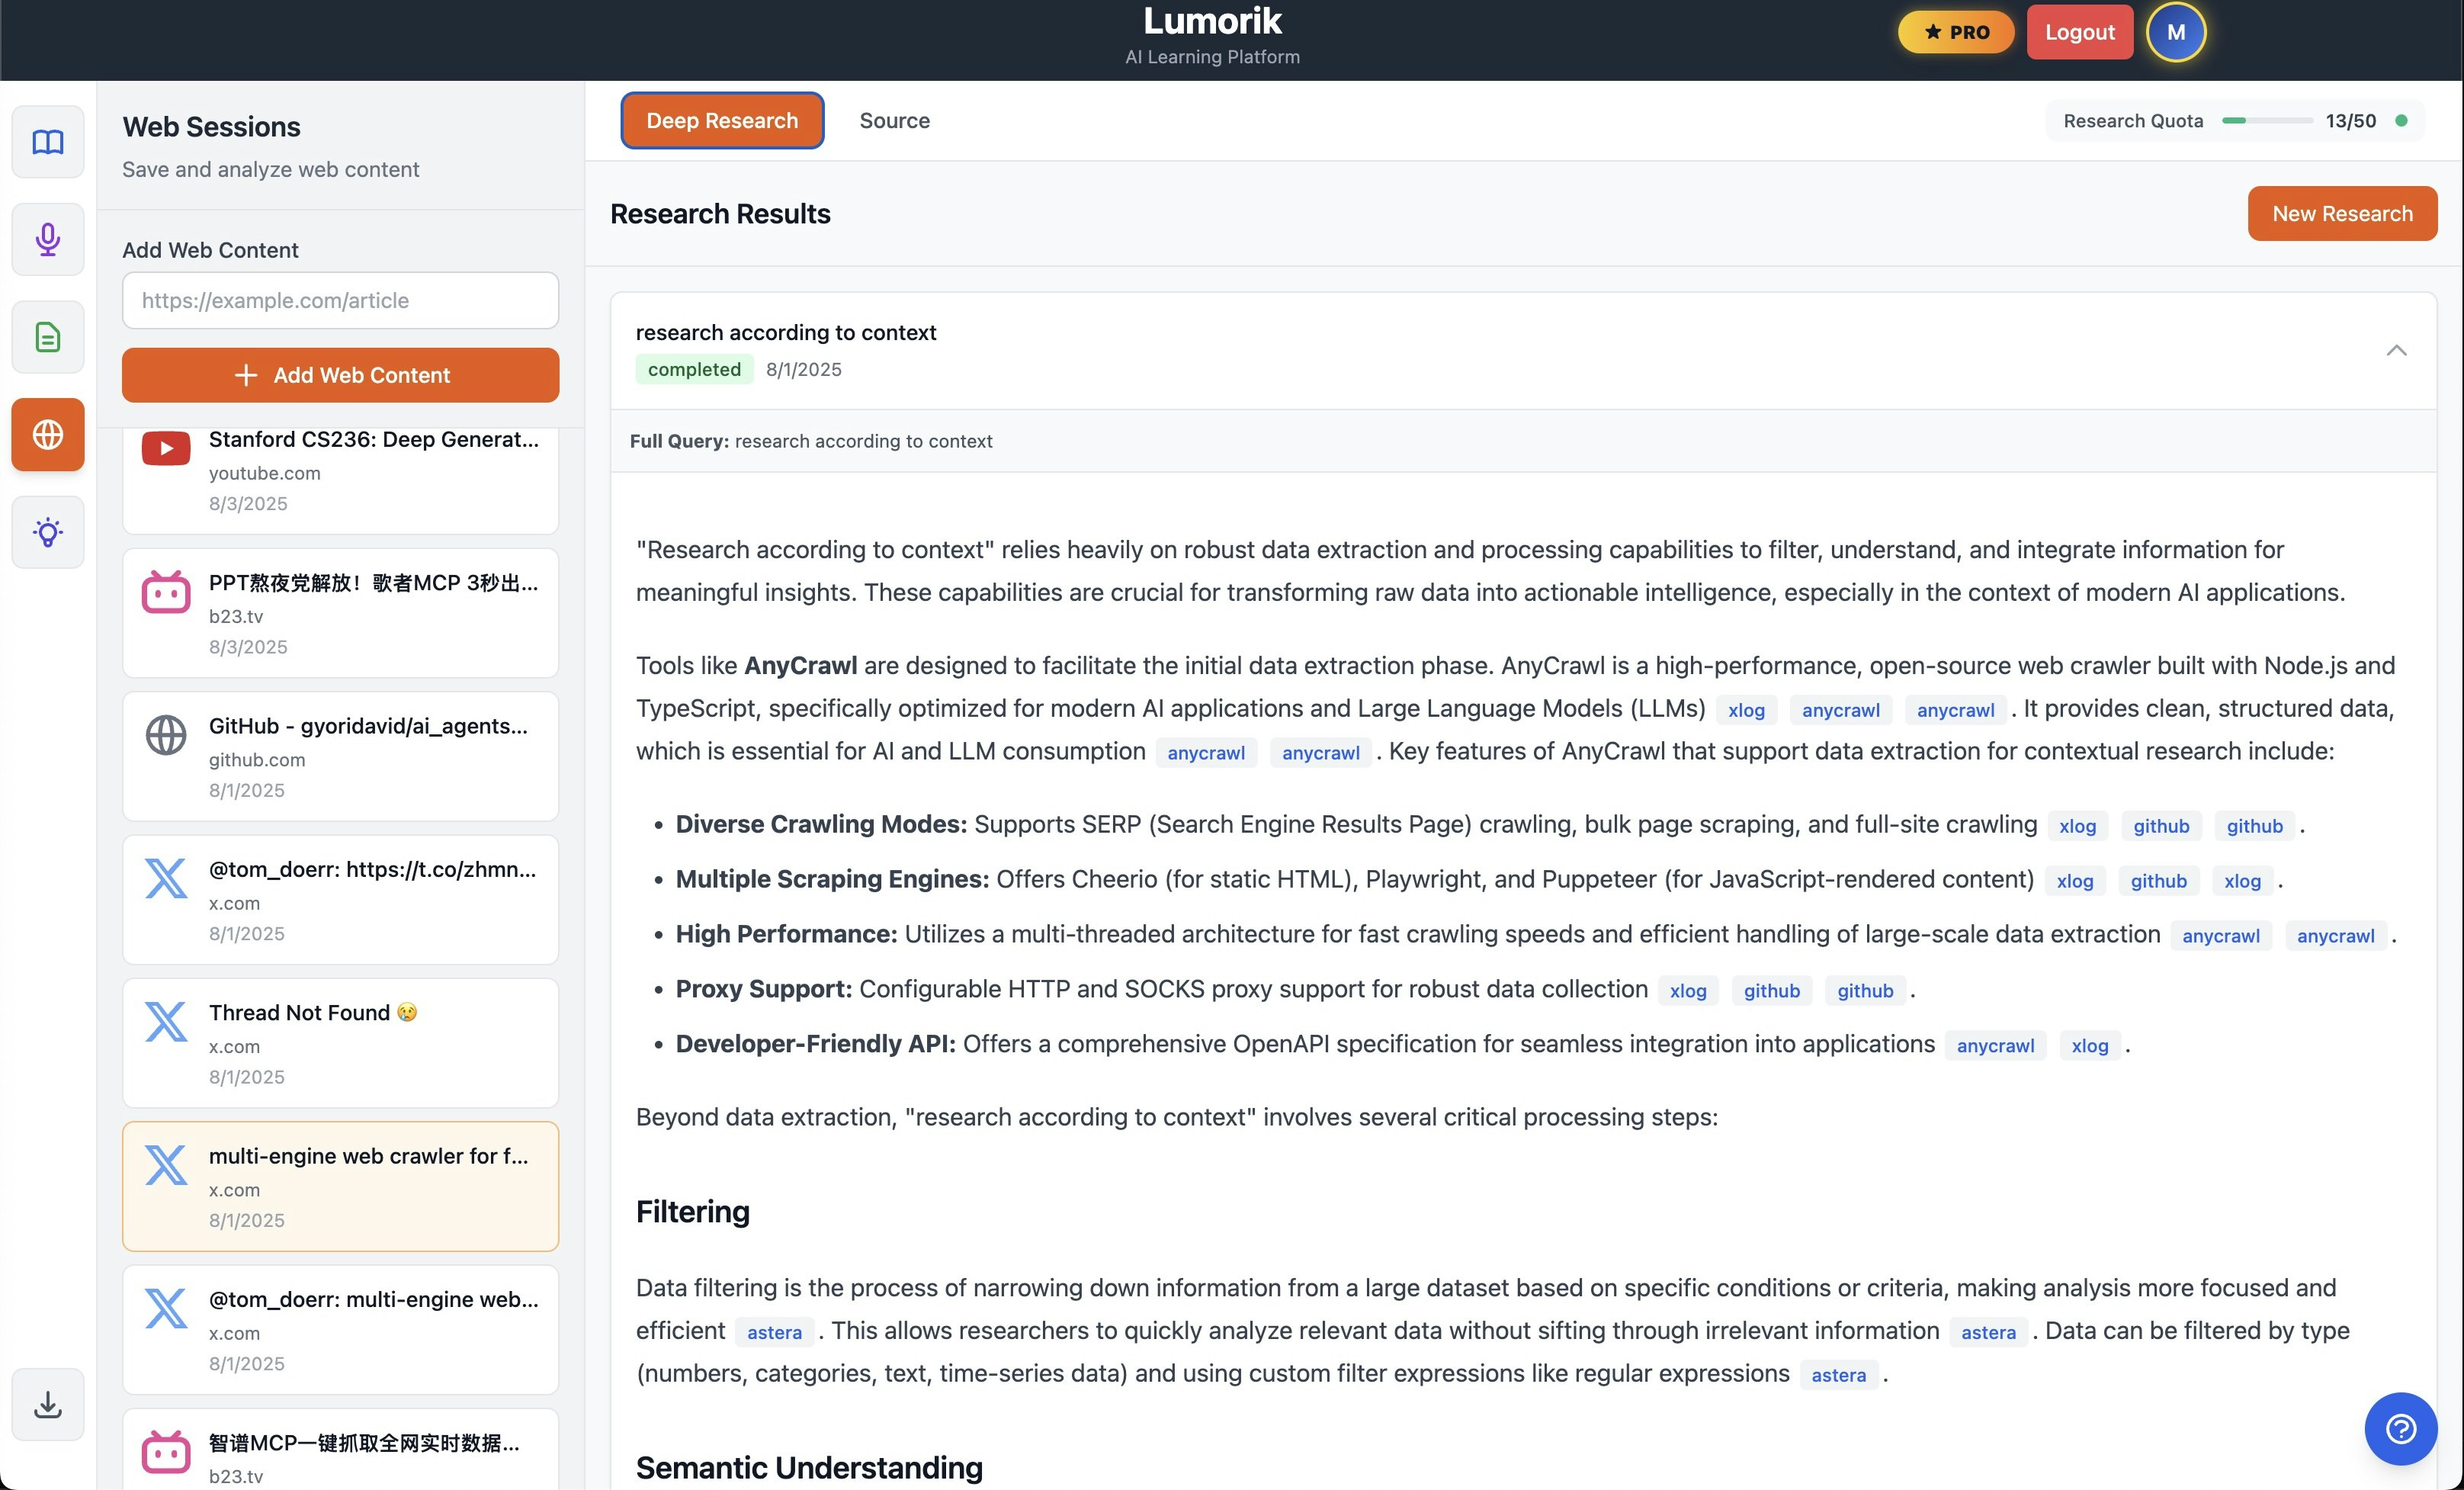The image size is (2464, 1490).
Task: Click the M user avatar
Action: 2175,32
